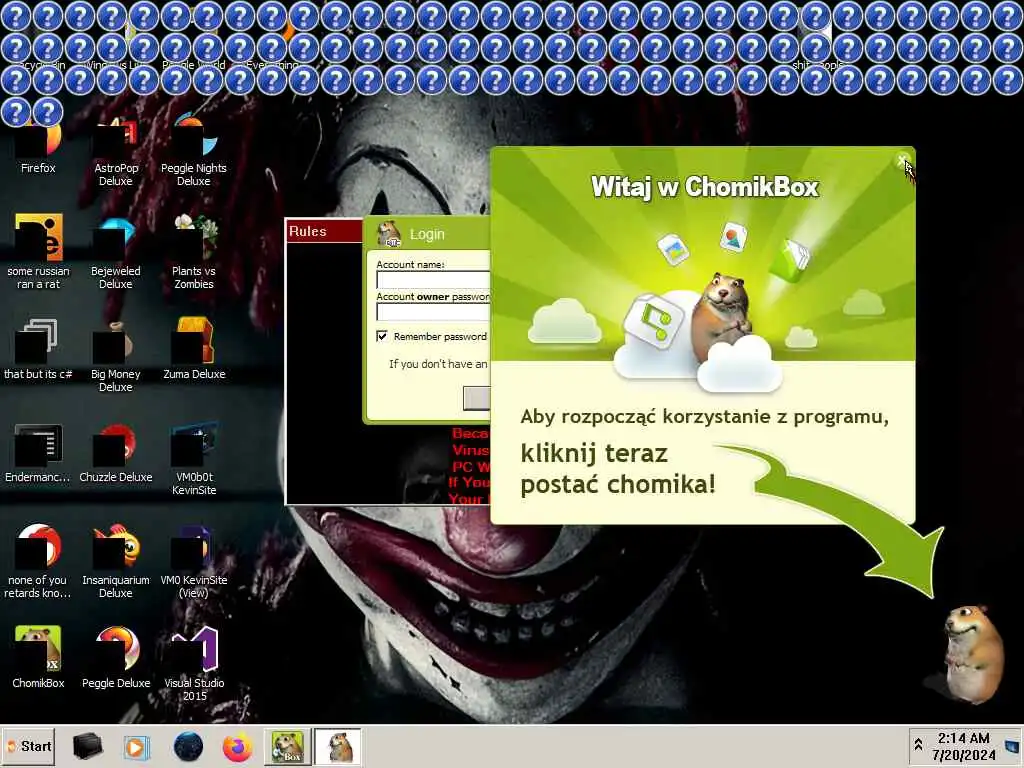The image size is (1024, 768).
Task: Switch to ChomikBox taskbar window button
Action: click(288, 746)
